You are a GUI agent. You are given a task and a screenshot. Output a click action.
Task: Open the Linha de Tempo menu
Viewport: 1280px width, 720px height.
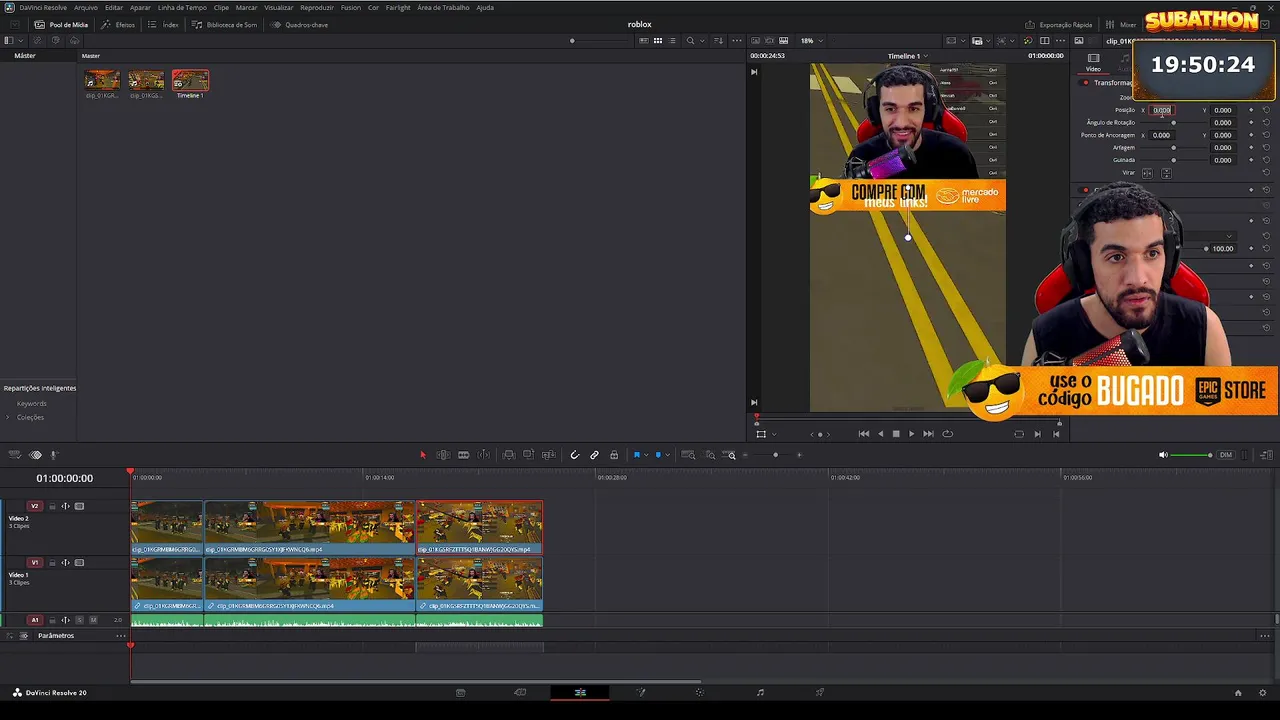182,7
